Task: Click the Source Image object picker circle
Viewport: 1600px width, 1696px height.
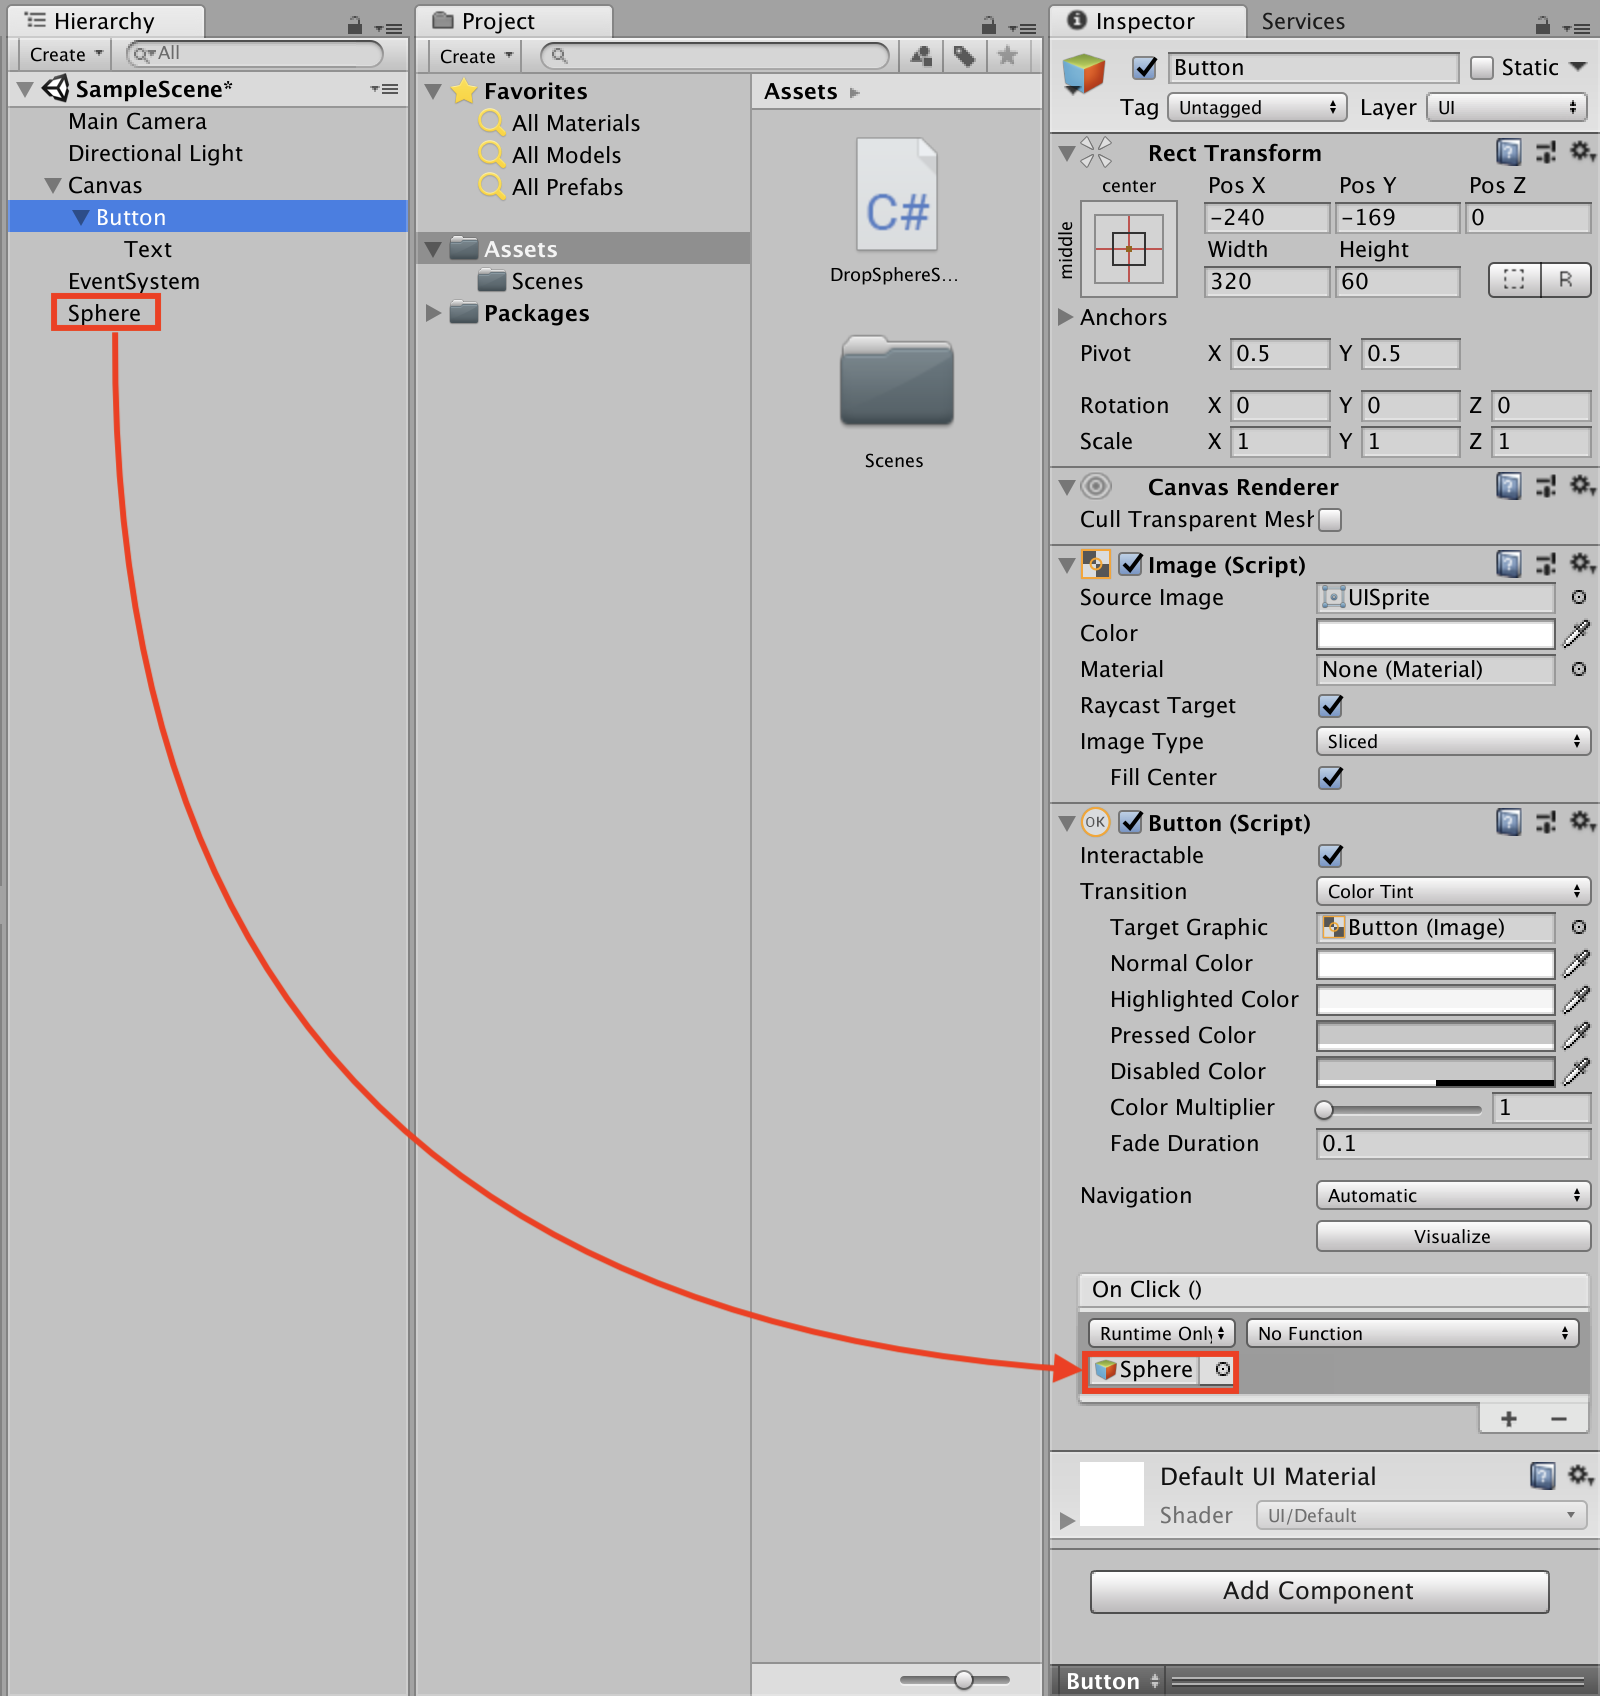Action: point(1578,597)
